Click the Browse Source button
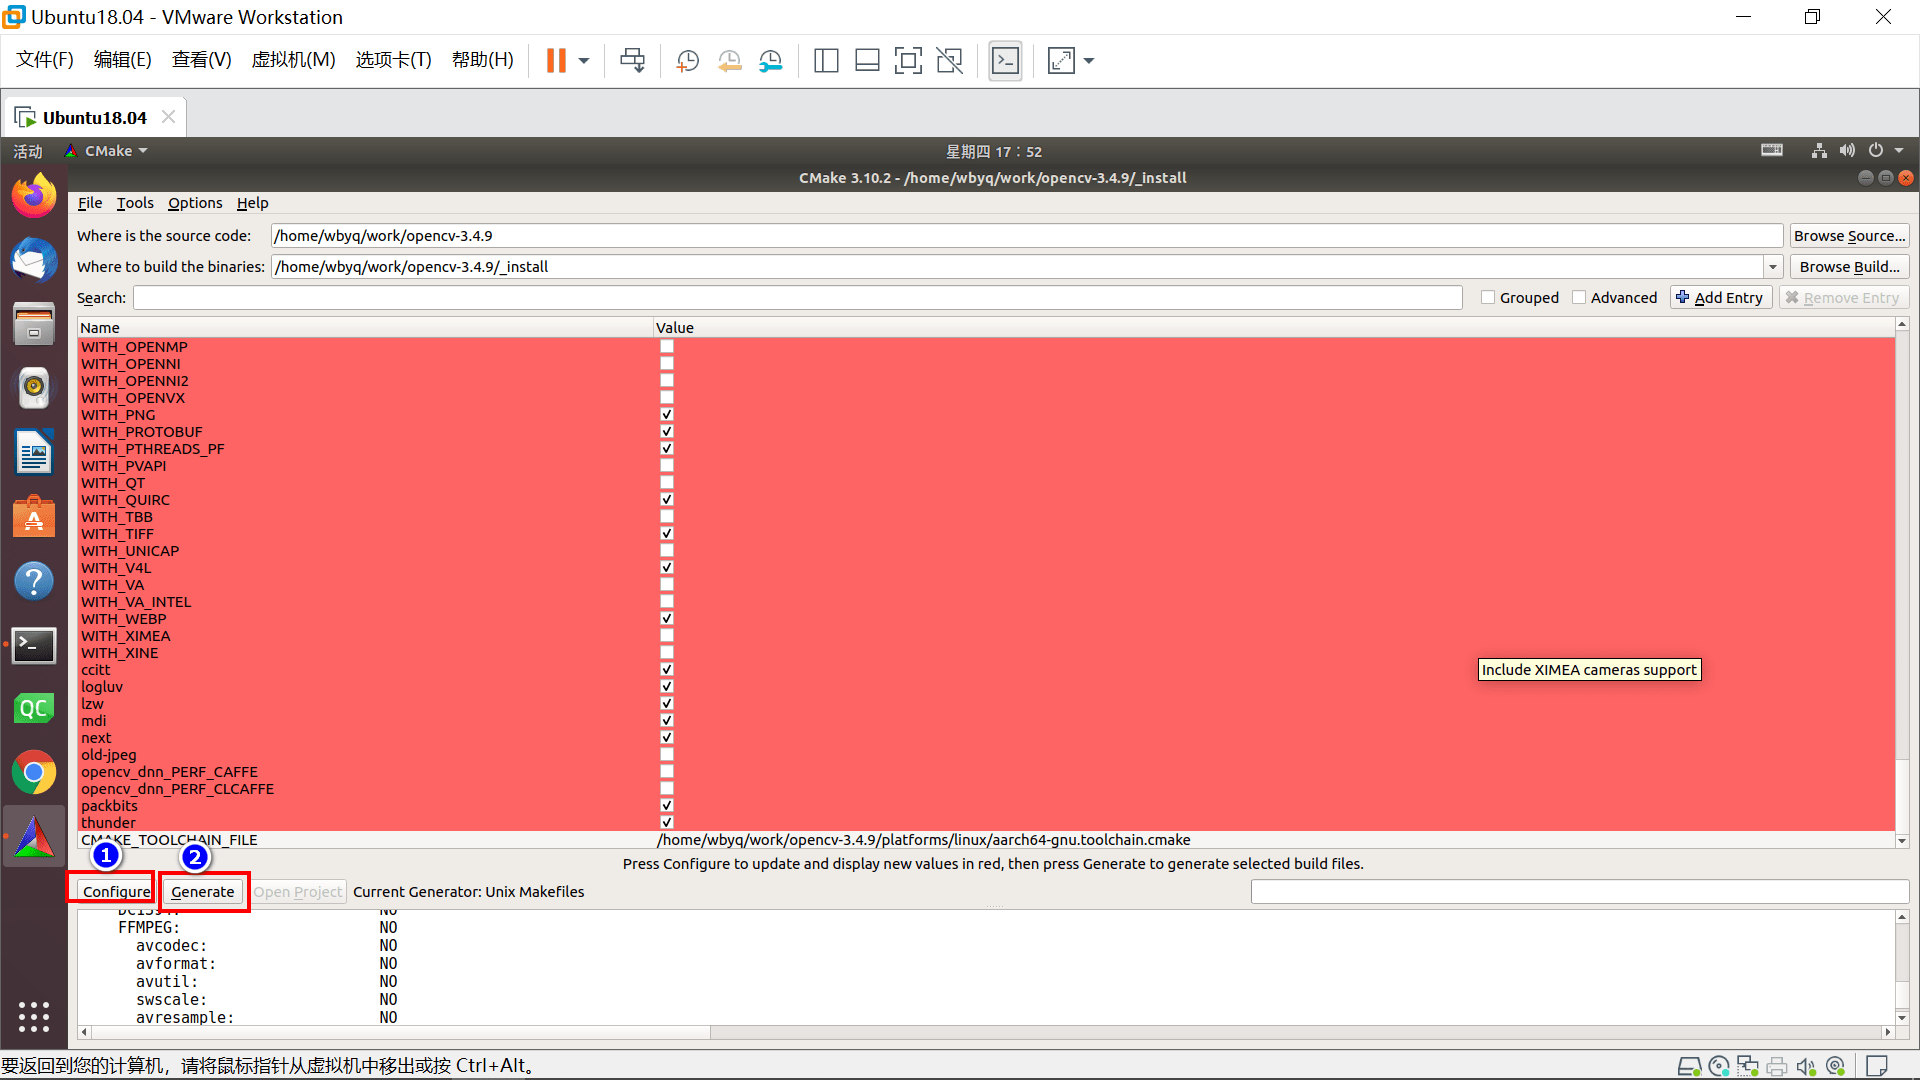 1847,235
